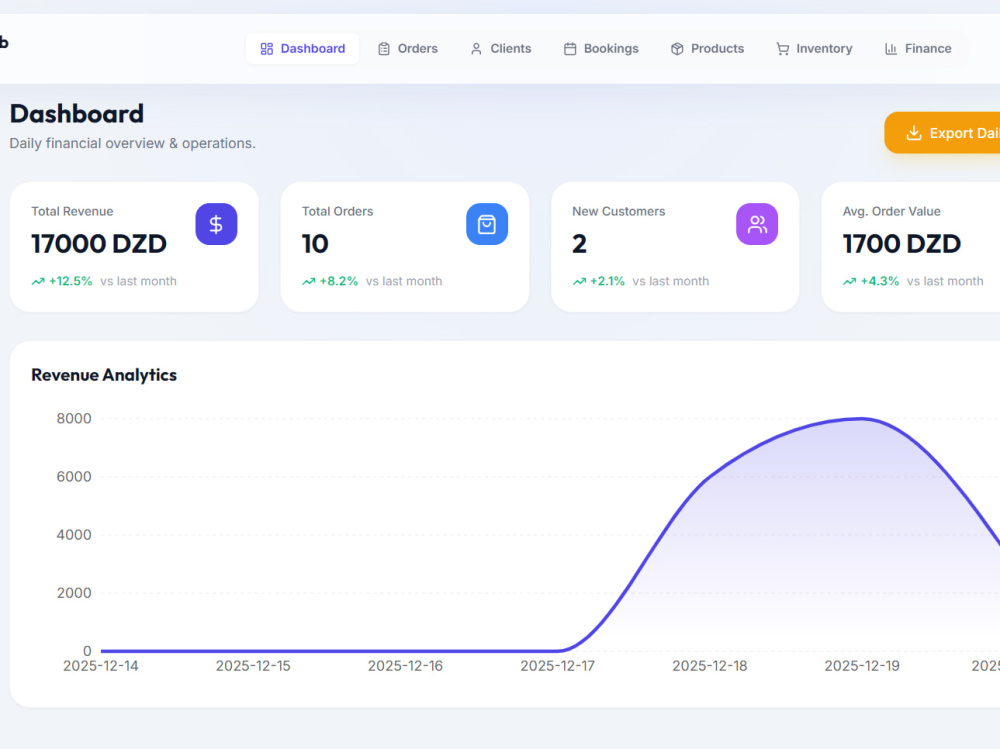The height and width of the screenshot is (749, 1000).
Task: Click the 2025-12-19 date label
Action: click(x=862, y=666)
